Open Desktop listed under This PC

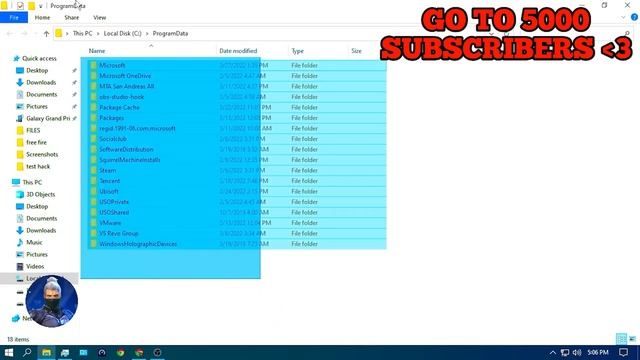[37, 207]
